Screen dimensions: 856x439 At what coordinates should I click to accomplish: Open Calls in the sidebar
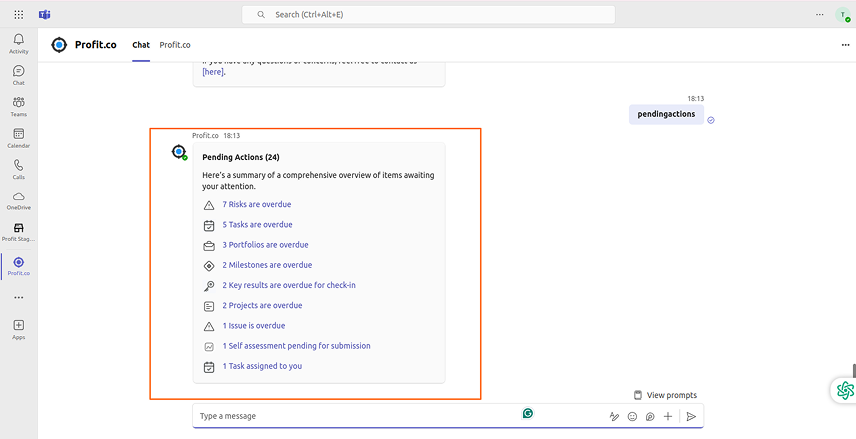point(19,169)
